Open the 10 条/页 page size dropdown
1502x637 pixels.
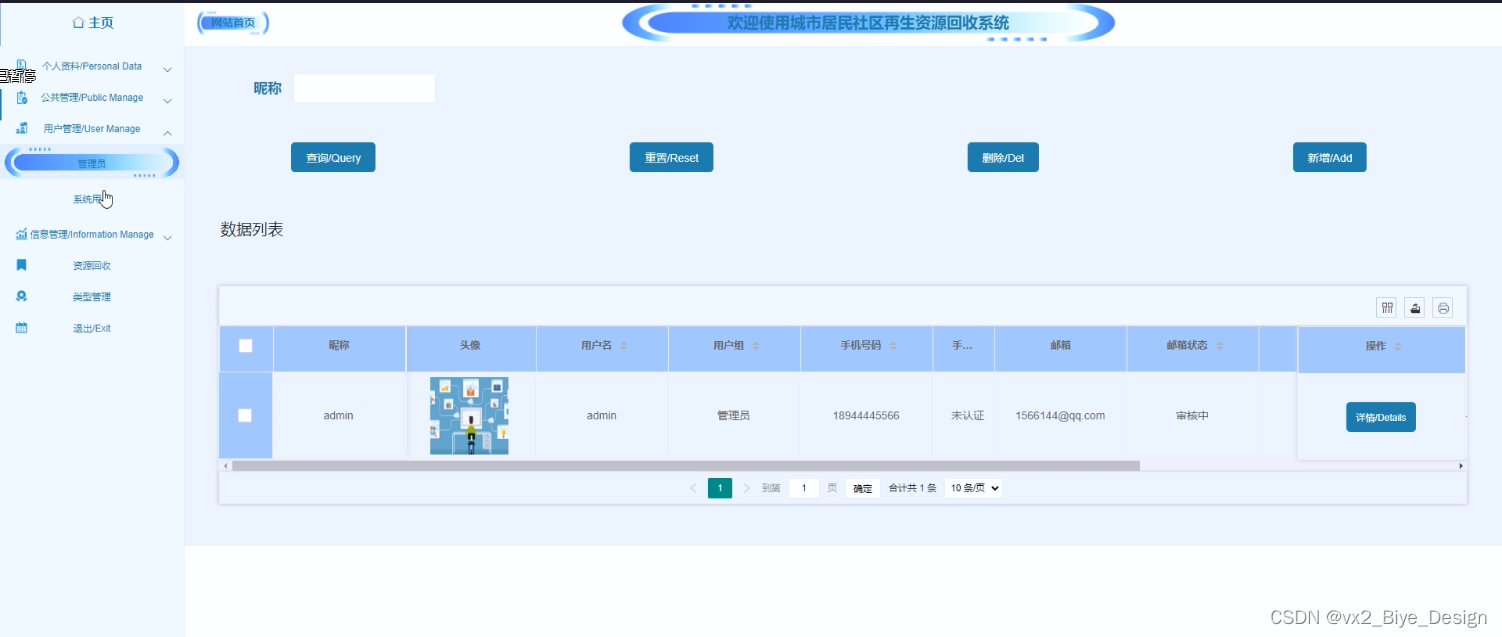[973, 488]
